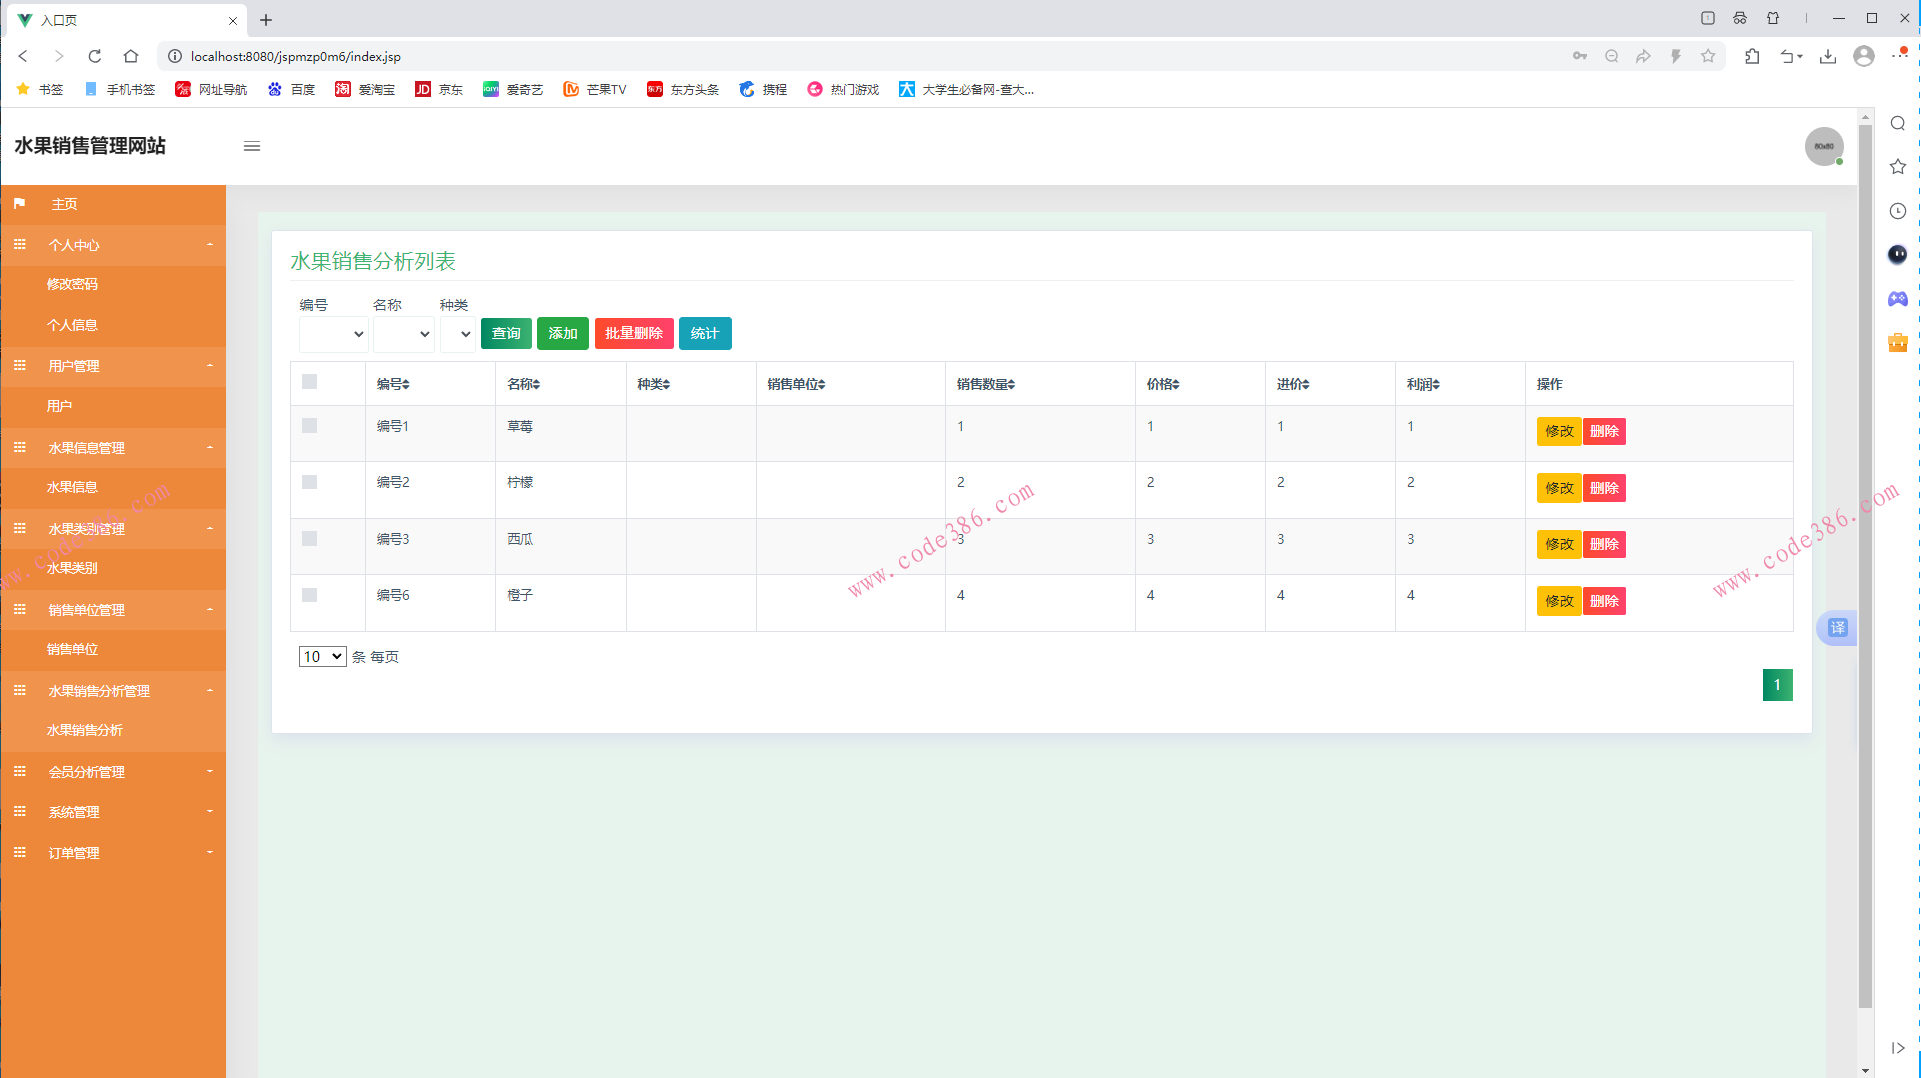Open browser downloads icon
The image size is (1921, 1078).
[1828, 57]
